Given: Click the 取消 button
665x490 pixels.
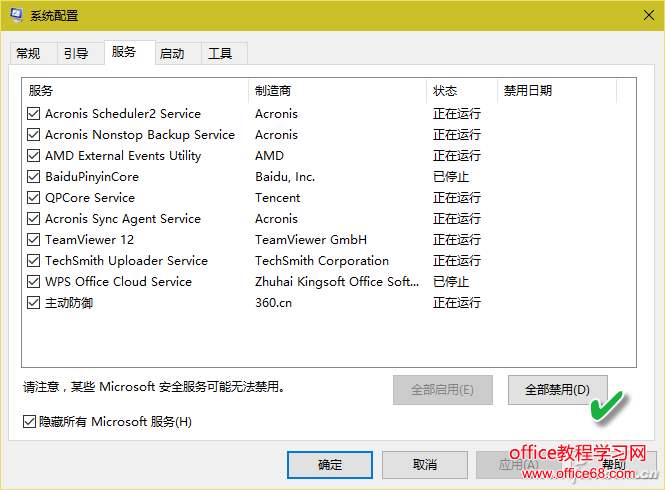Looking at the screenshot, I should [425, 465].
